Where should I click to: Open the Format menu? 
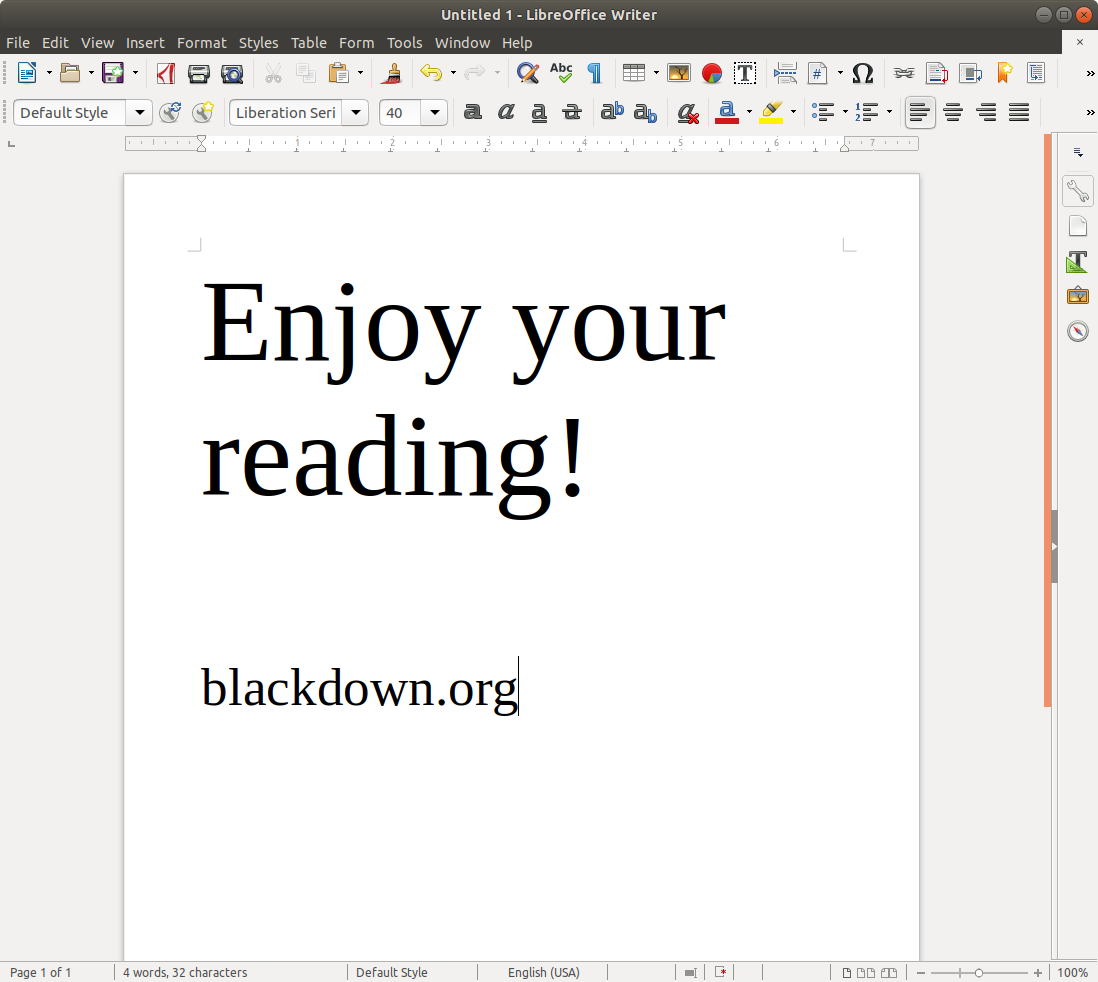[x=201, y=43]
